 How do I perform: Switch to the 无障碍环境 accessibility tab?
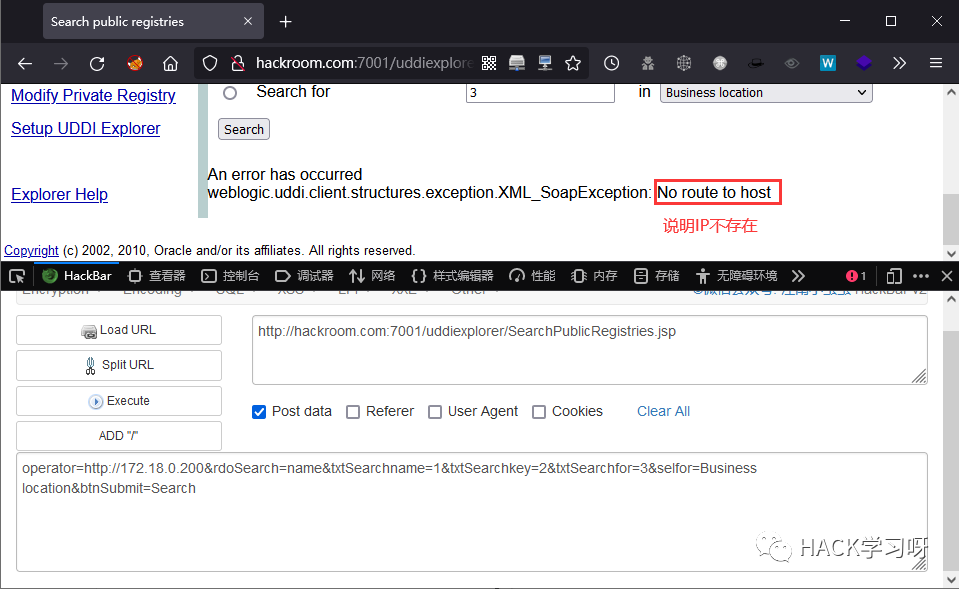[x=737, y=276]
